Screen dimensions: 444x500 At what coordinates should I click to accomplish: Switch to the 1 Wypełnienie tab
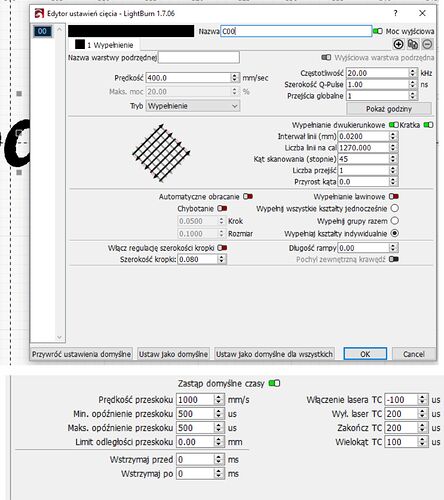[104, 45]
